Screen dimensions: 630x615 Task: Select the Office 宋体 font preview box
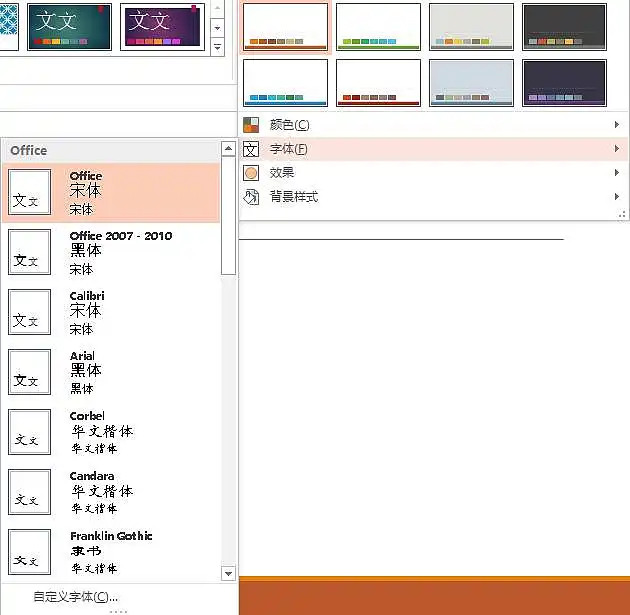tap(29, 192)
